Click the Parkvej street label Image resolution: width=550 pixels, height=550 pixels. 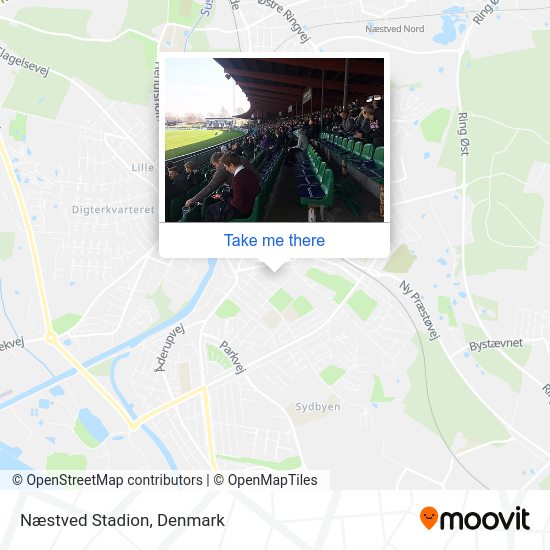coord(232,357)
